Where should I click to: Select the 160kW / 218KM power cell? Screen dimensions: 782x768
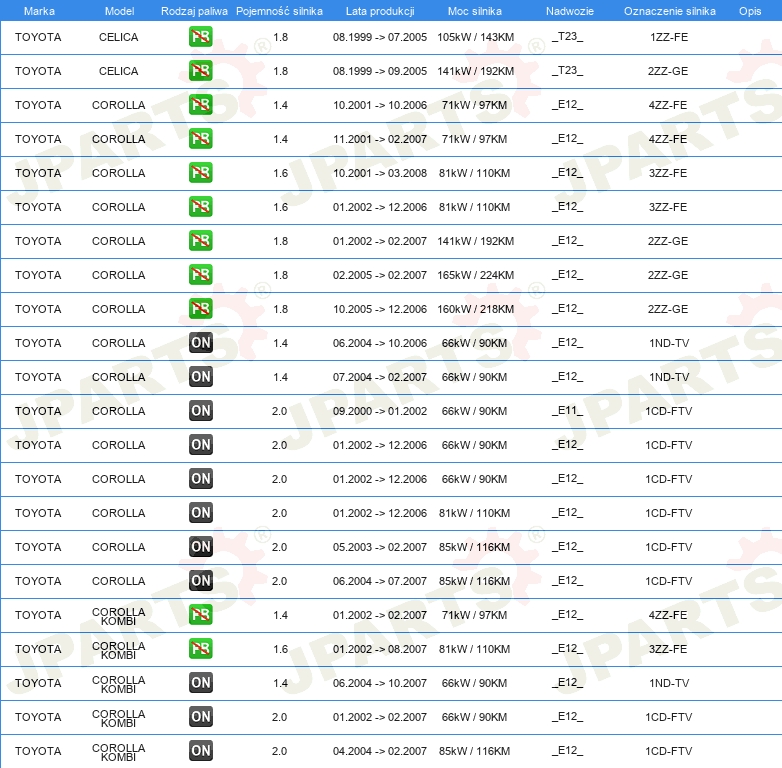click(x=475, y=309)
